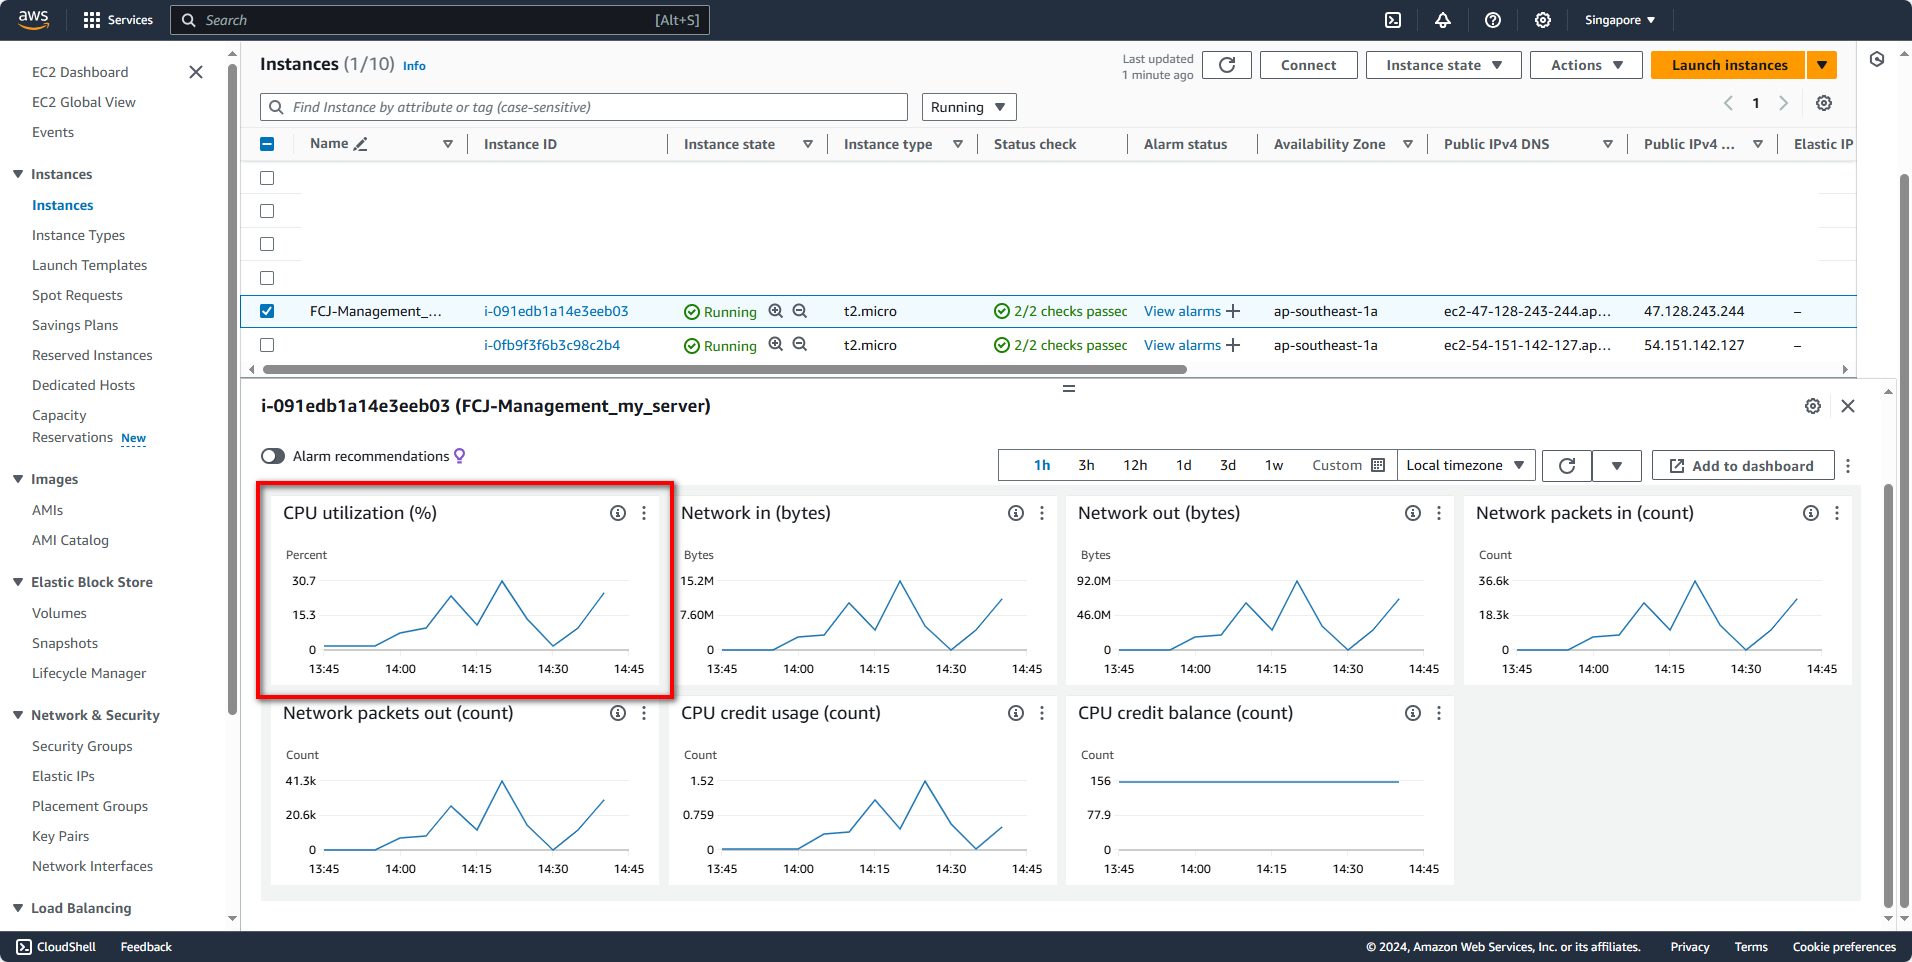Click the Find Instance search field
The width and height of the screenshot is (1912, 962).
(x=583, y=106)
